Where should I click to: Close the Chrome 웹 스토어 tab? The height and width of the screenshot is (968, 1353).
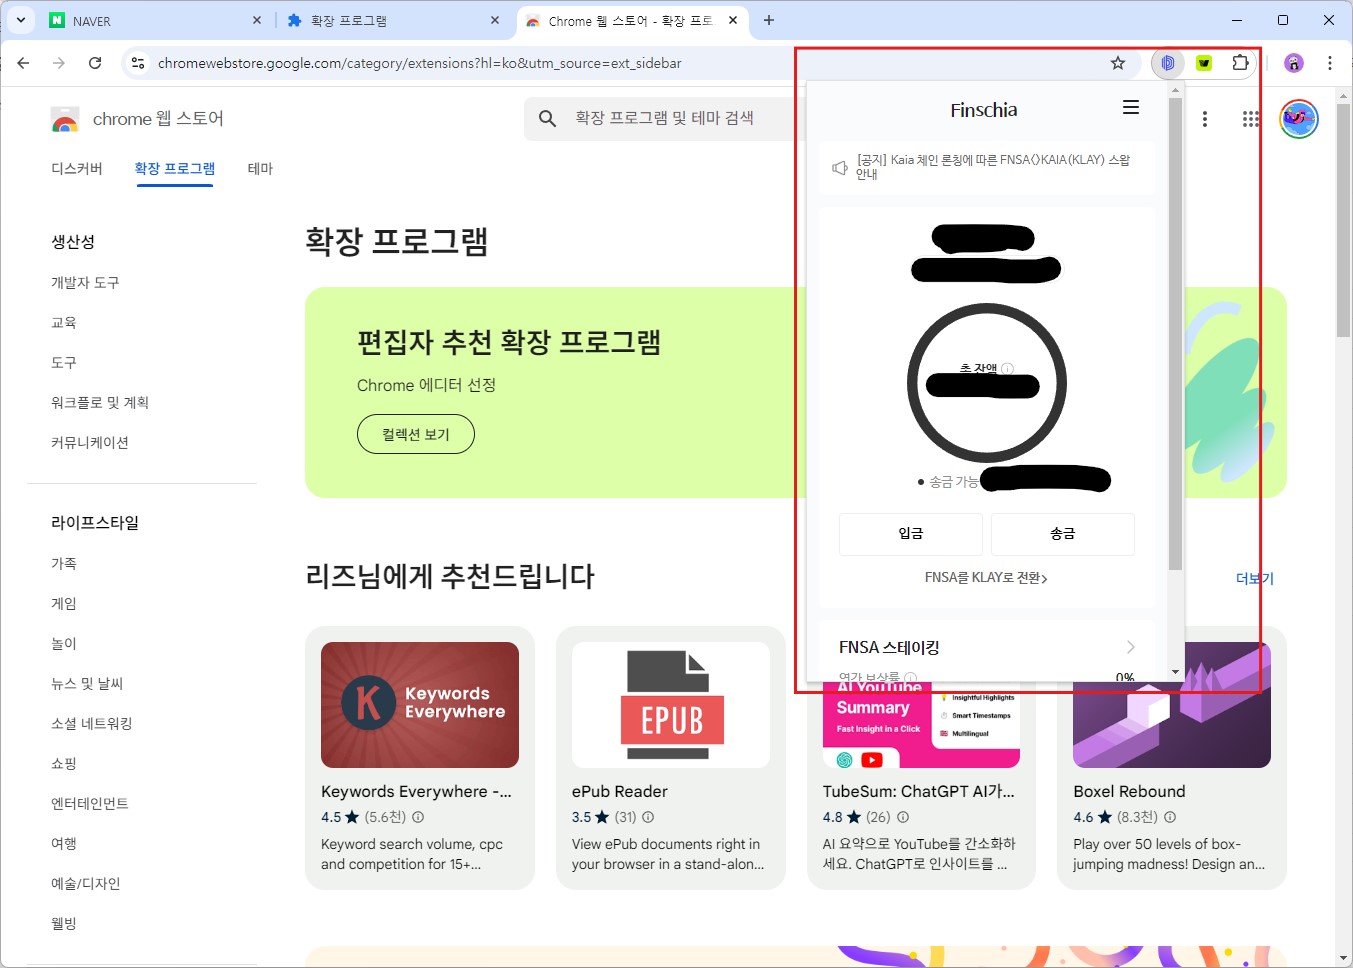pyautogui.click(x=733, y=20)
